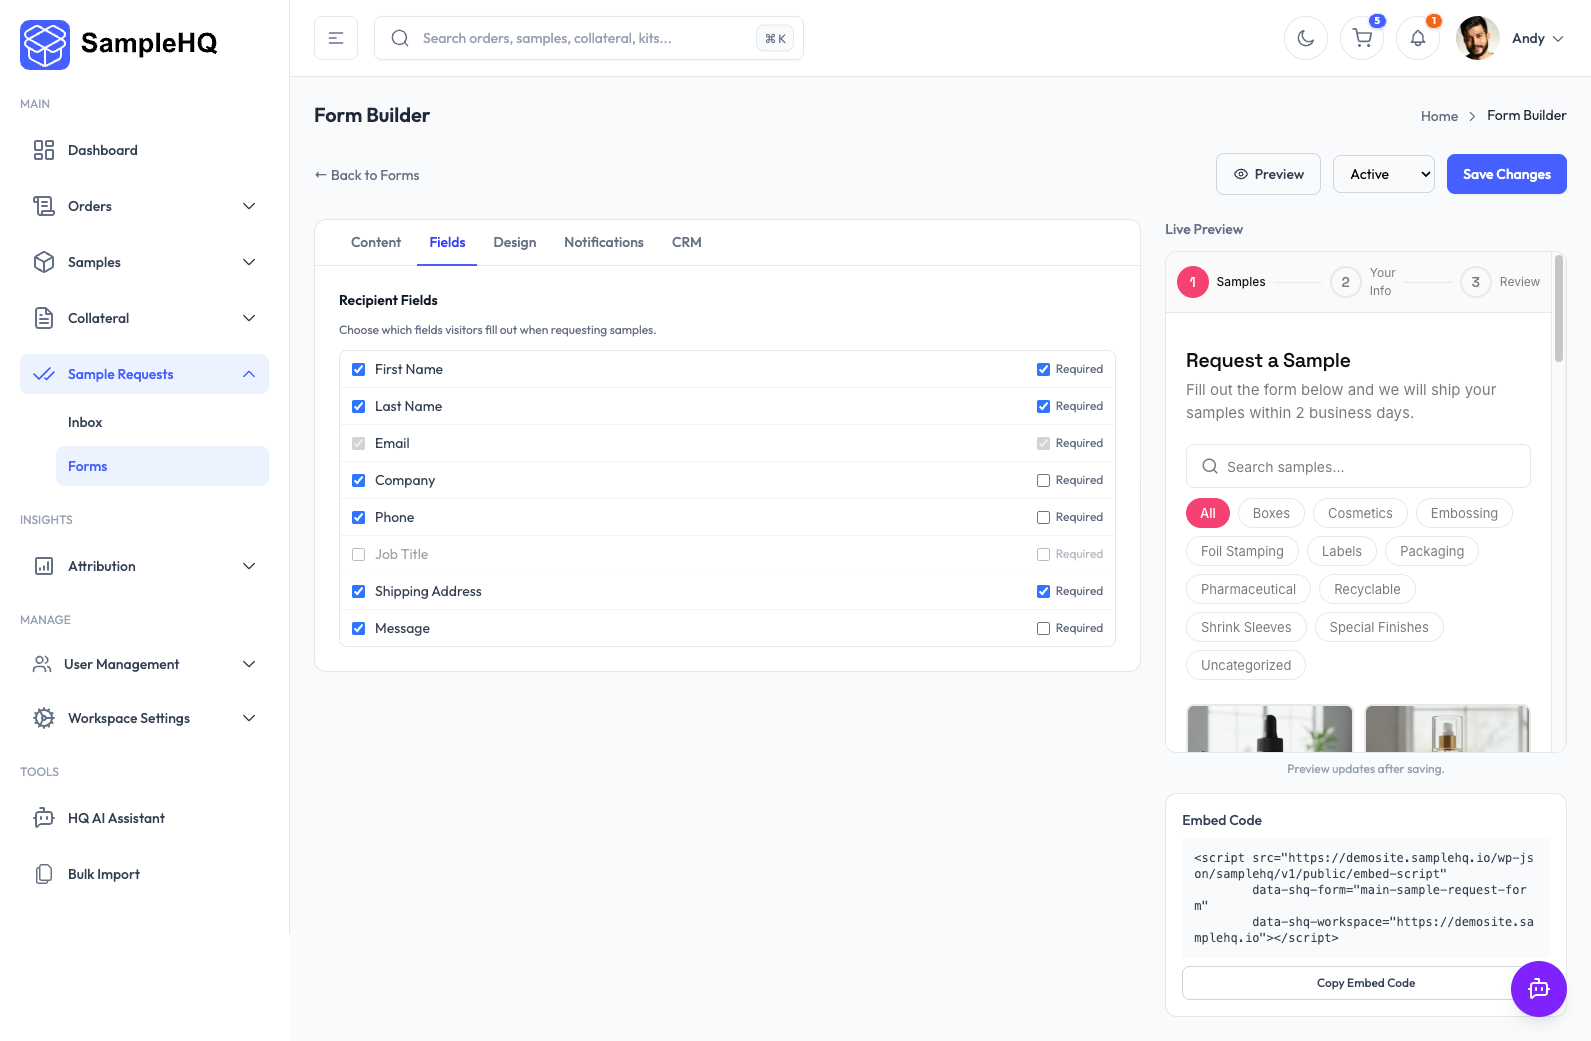Click the Sample Requests double-check icon
This screenshot has height=1041, width=1591.
(44, 374)
